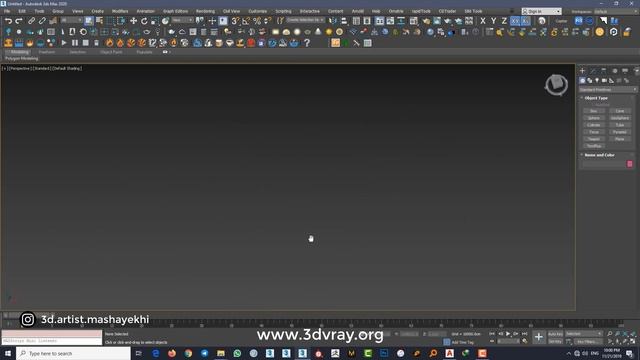This screenshot has height=360, width=640.
Task: Click the question mark help icon
Action: [x=307, y=43]
